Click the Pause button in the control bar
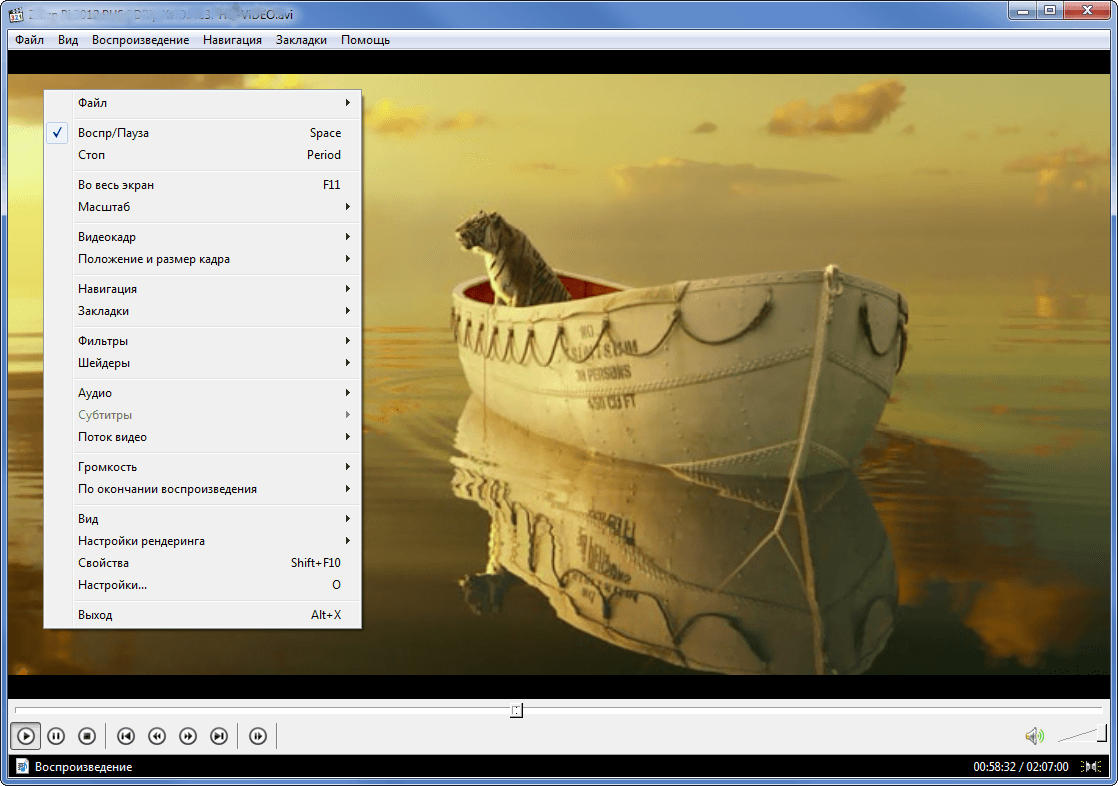The width and height of the screenshot is (1118, 786). click(56, 735)
